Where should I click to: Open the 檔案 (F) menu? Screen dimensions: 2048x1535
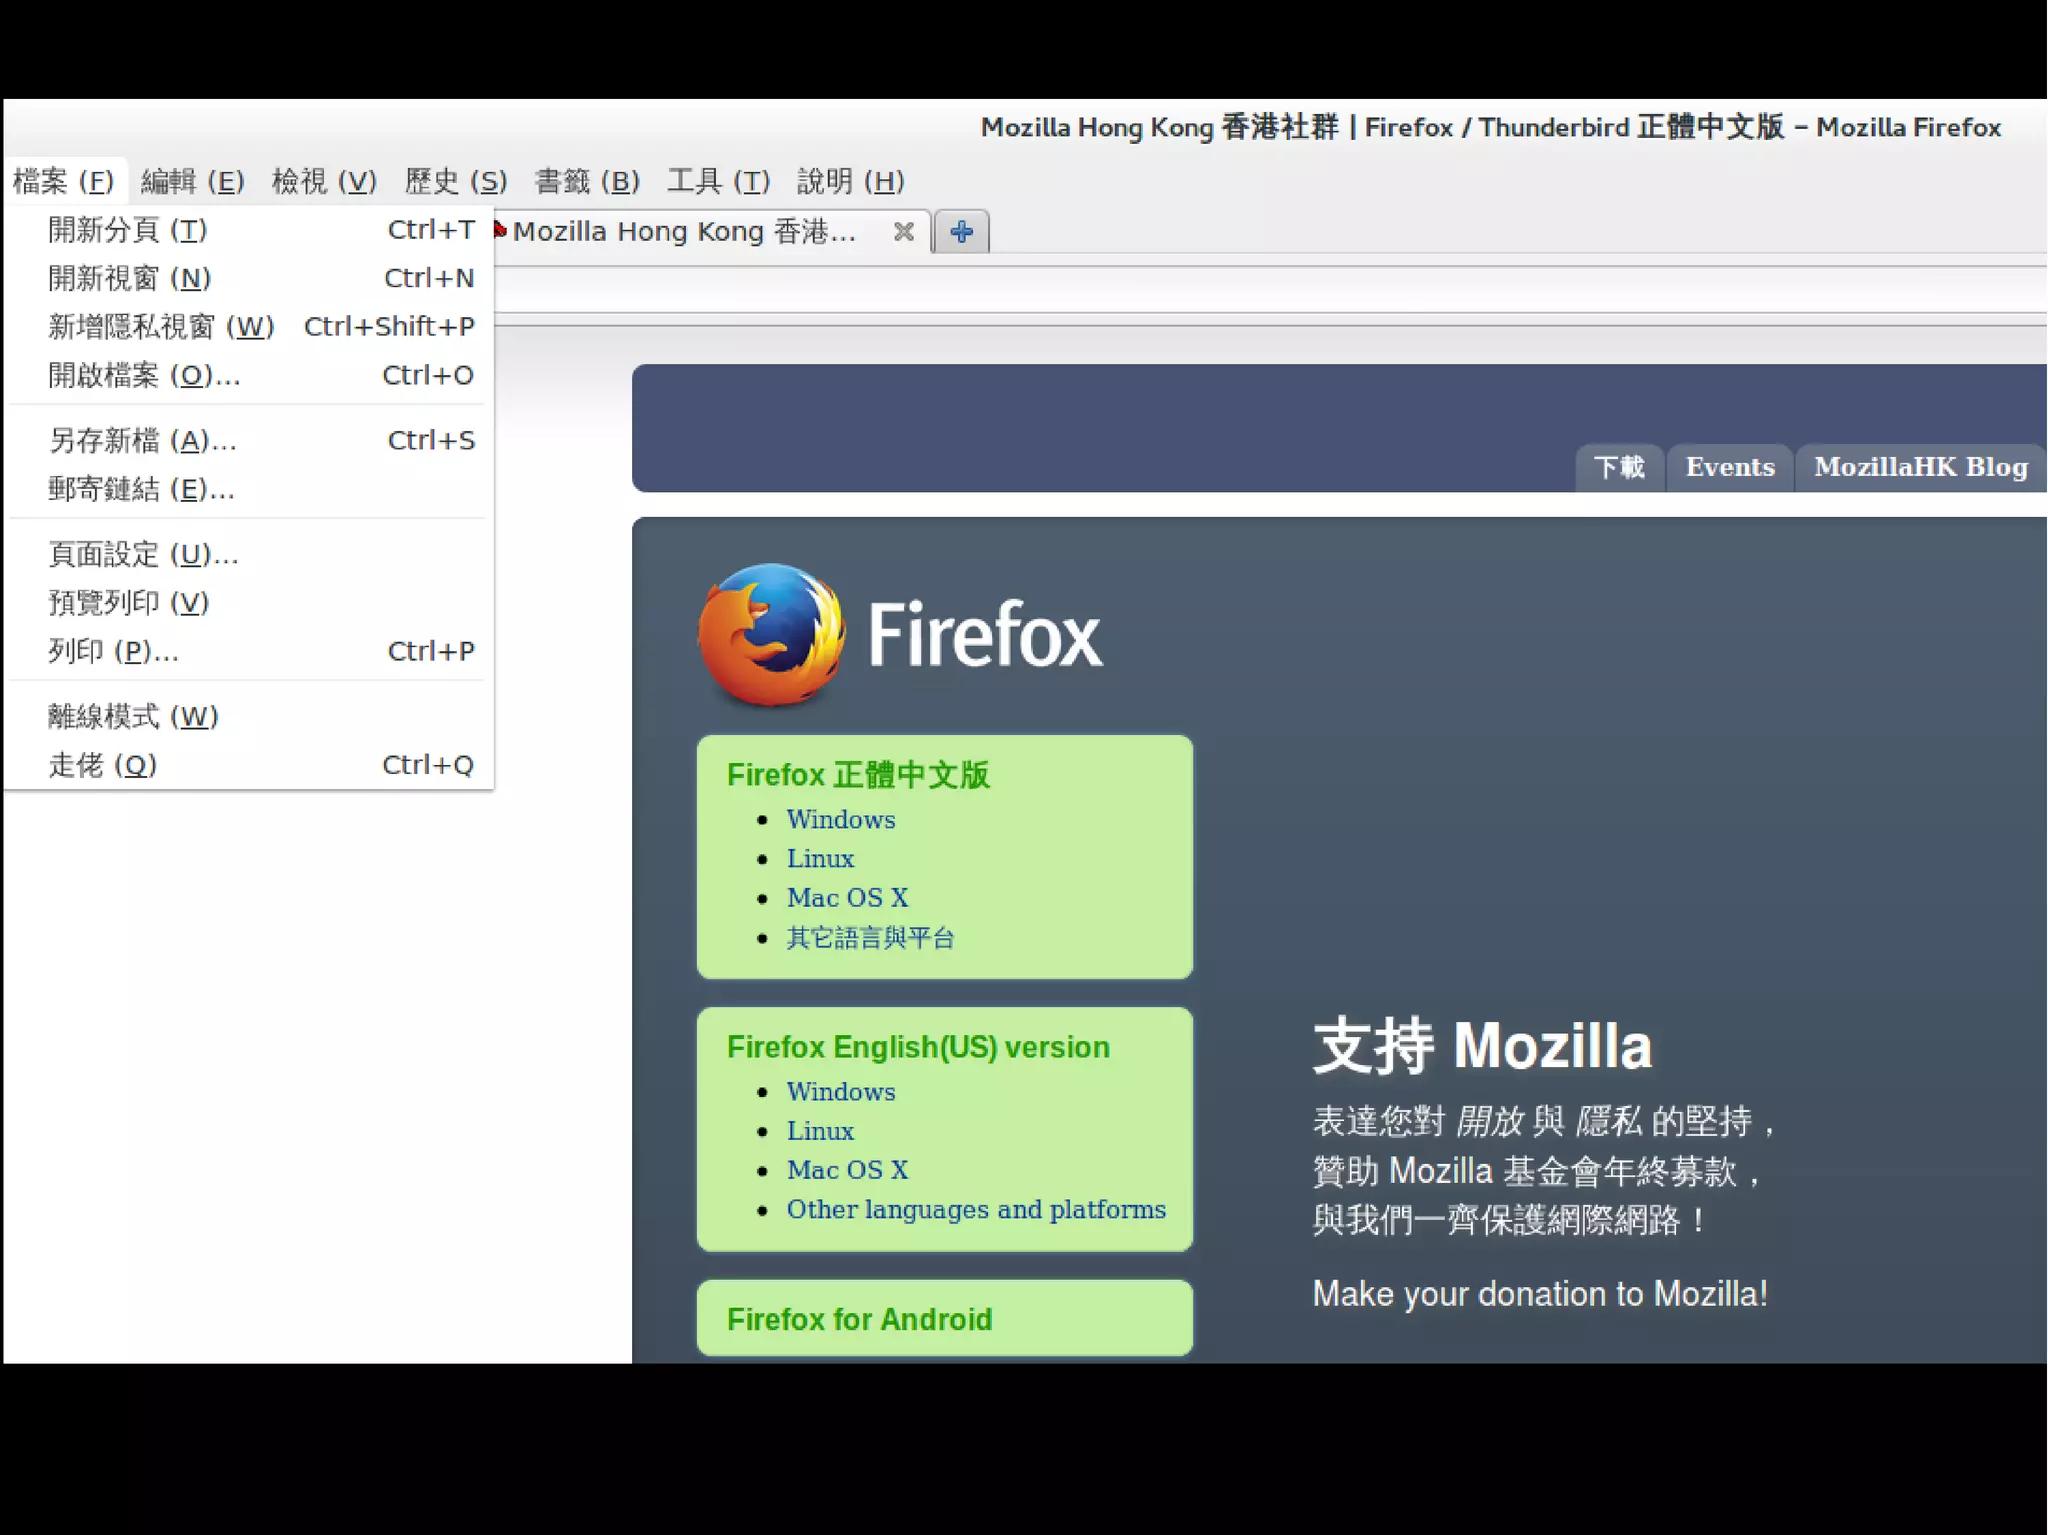pos(64,181)
